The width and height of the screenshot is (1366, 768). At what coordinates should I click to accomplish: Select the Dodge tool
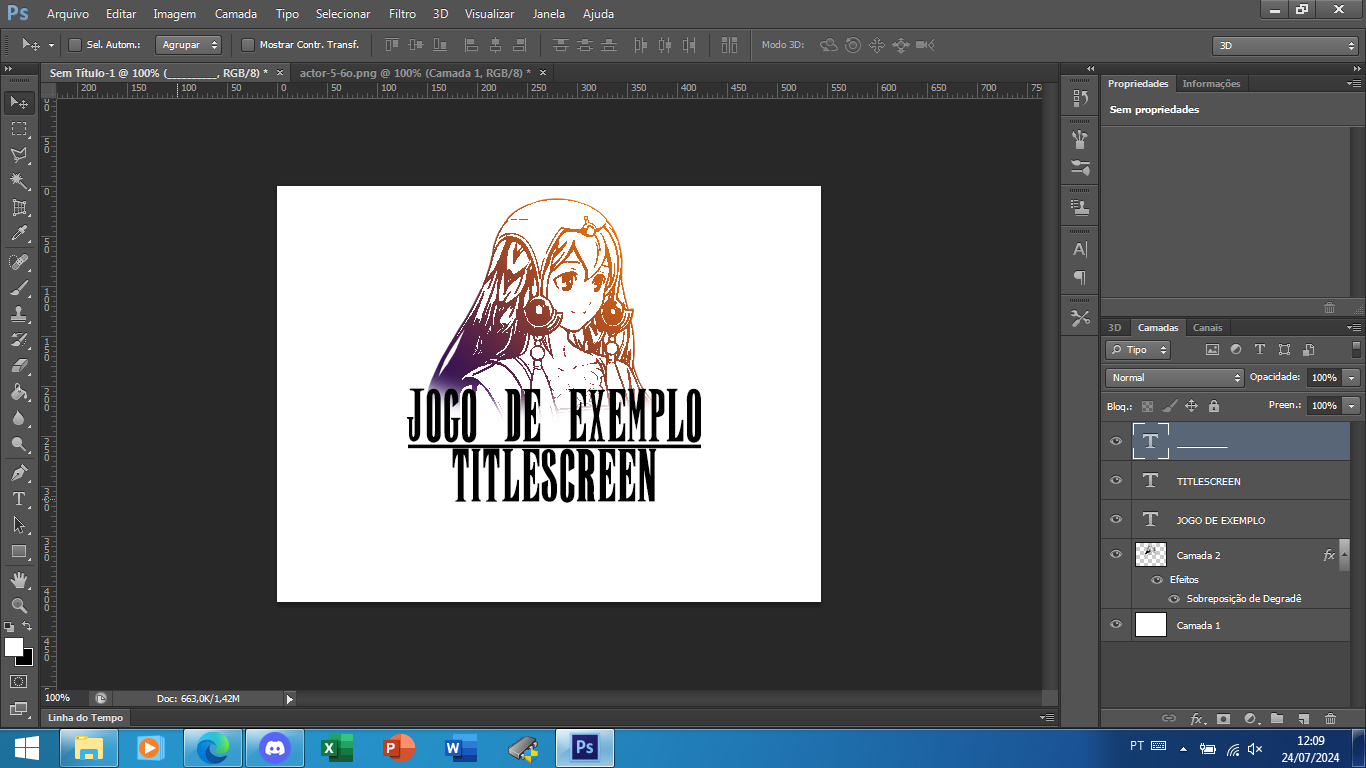19,445
